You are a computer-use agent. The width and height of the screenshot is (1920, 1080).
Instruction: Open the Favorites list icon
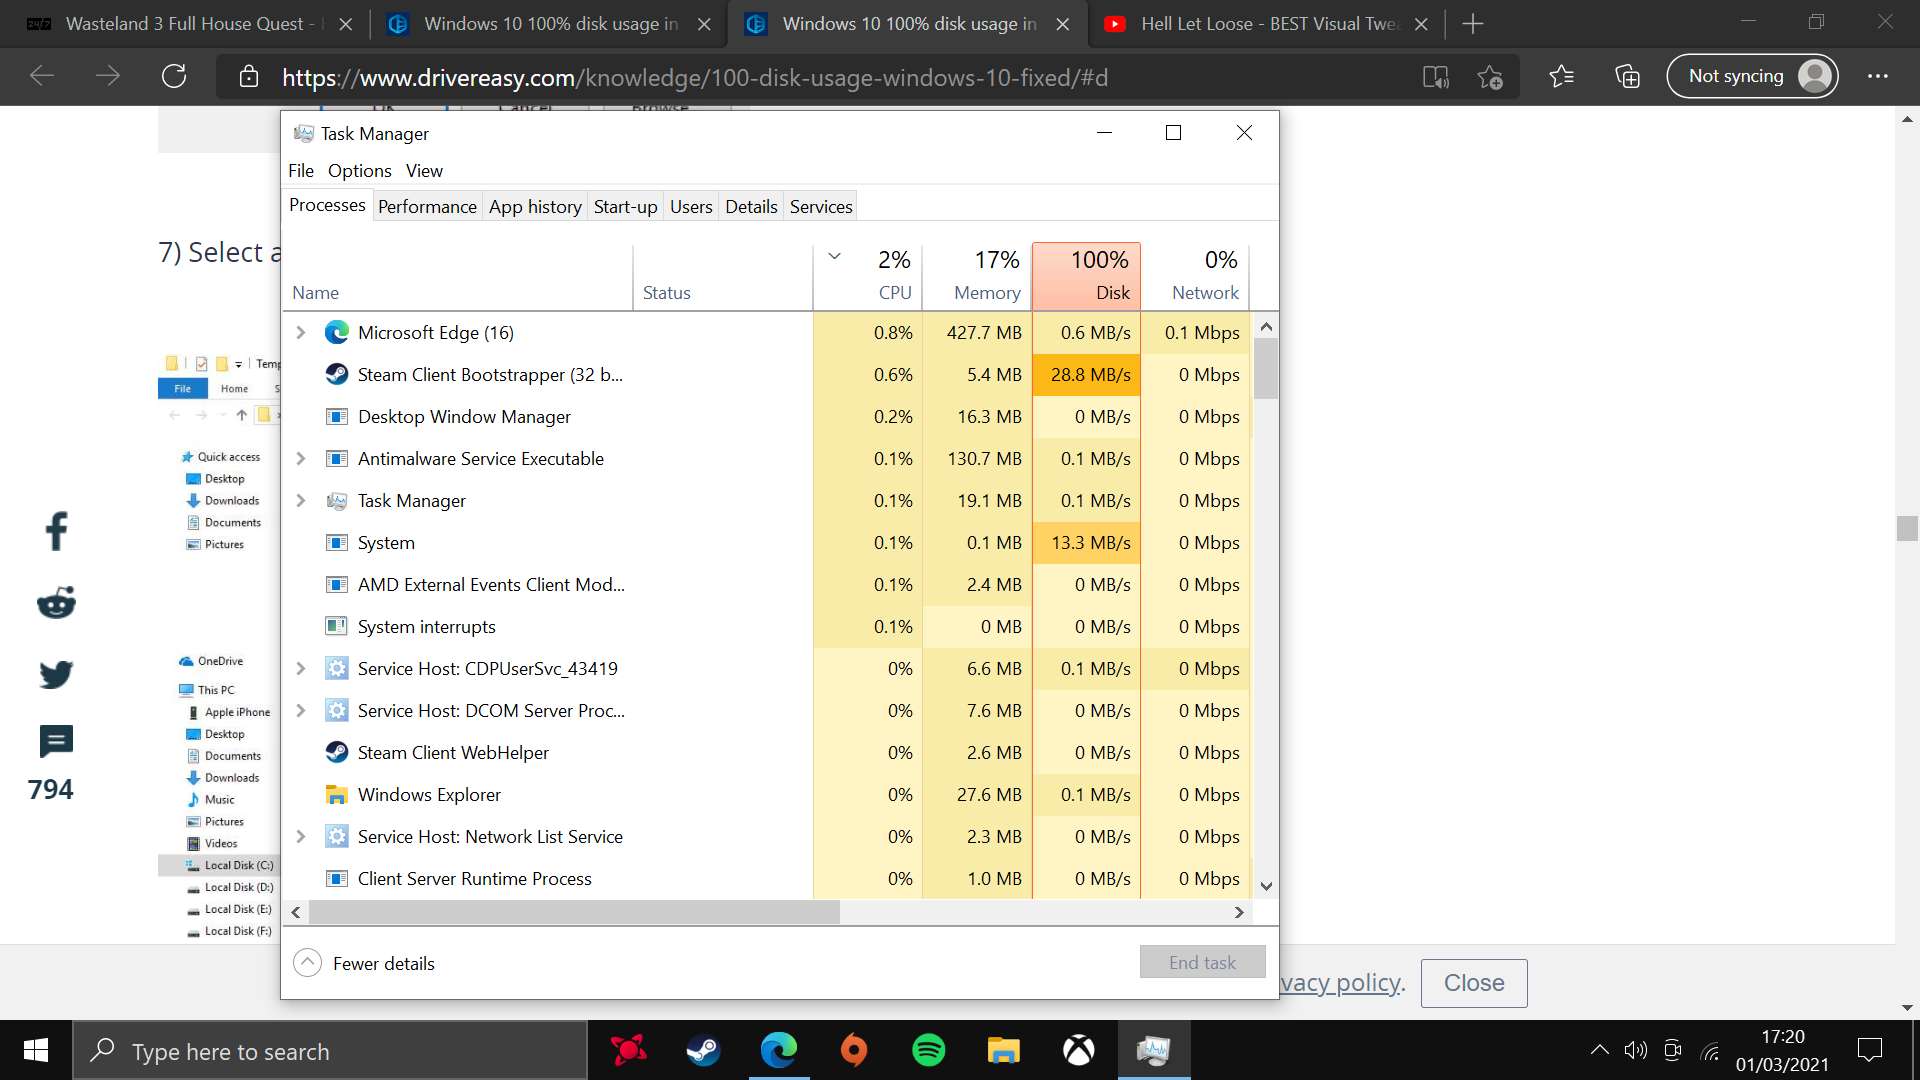click(x=1561, y=76)
